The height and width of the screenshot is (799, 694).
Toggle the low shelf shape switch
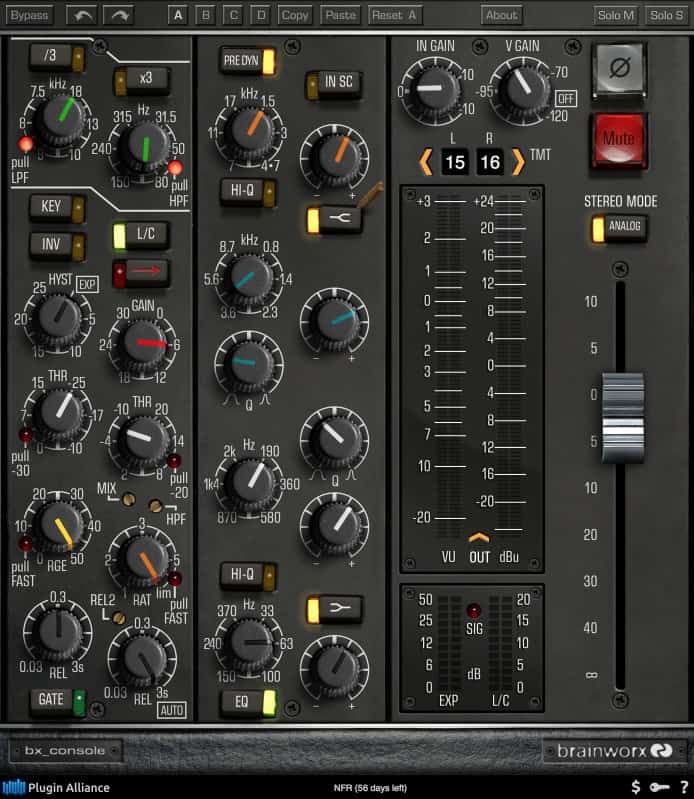tap(333, 609)
